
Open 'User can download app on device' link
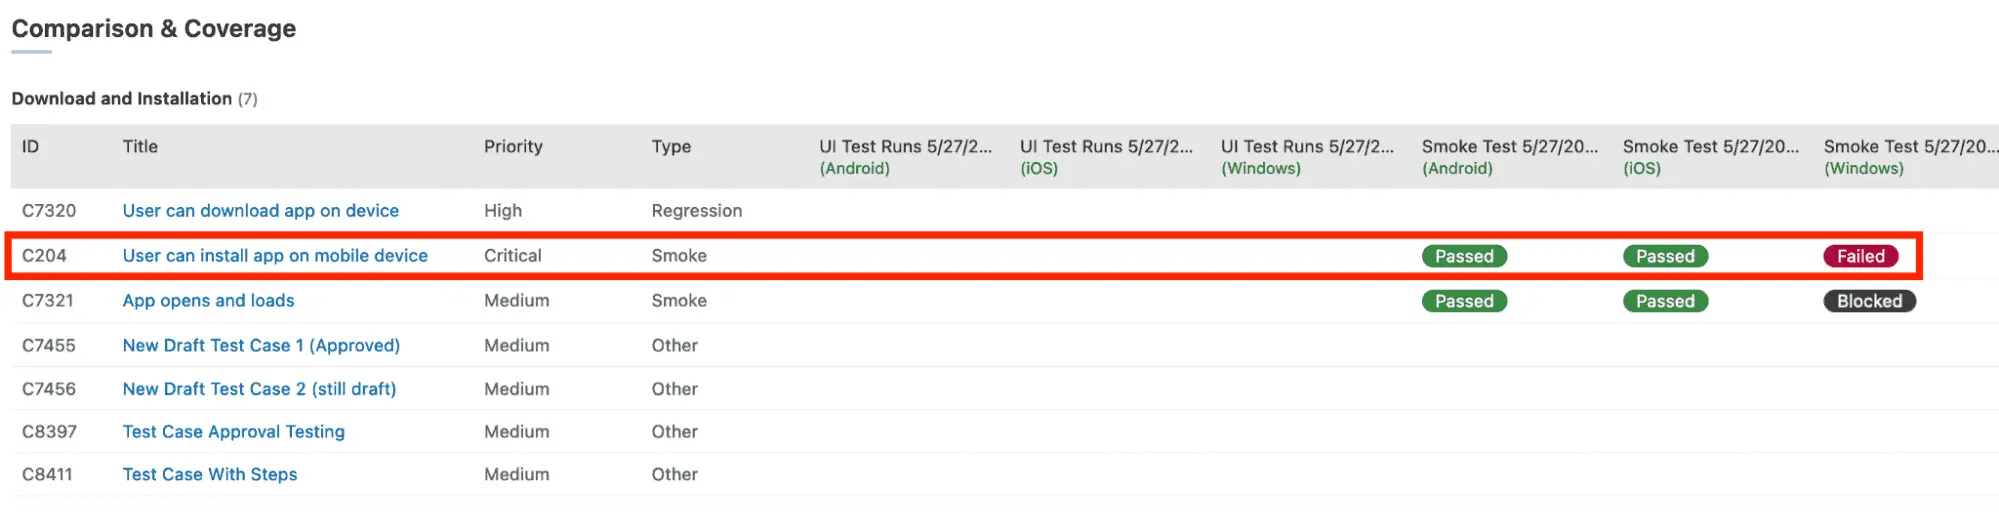tap(260, 211)
